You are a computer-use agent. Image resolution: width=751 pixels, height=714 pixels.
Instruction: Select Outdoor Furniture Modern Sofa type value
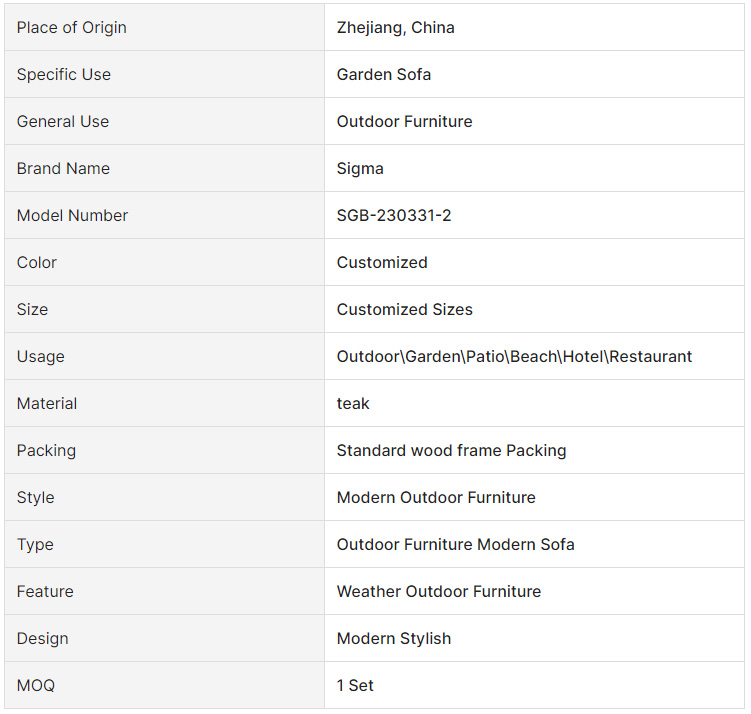[x=455, y=545]
